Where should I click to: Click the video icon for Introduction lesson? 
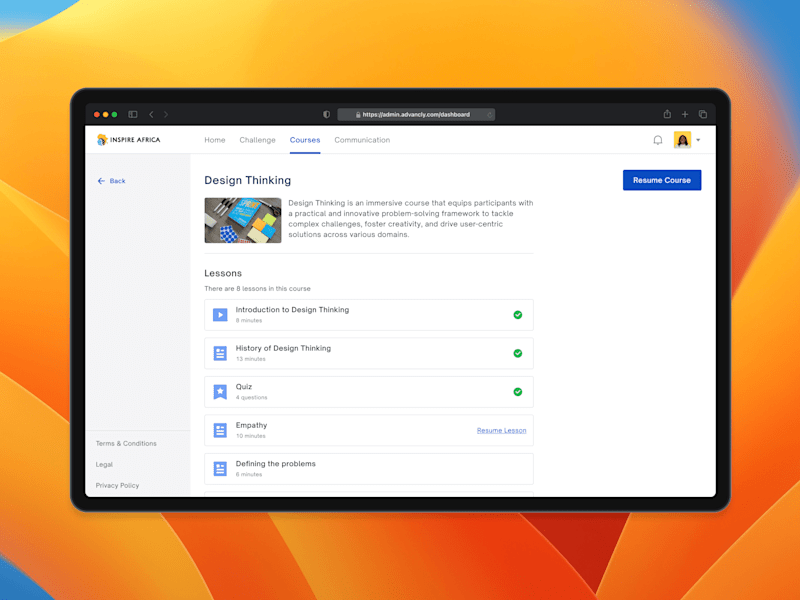tap(220, 315)
